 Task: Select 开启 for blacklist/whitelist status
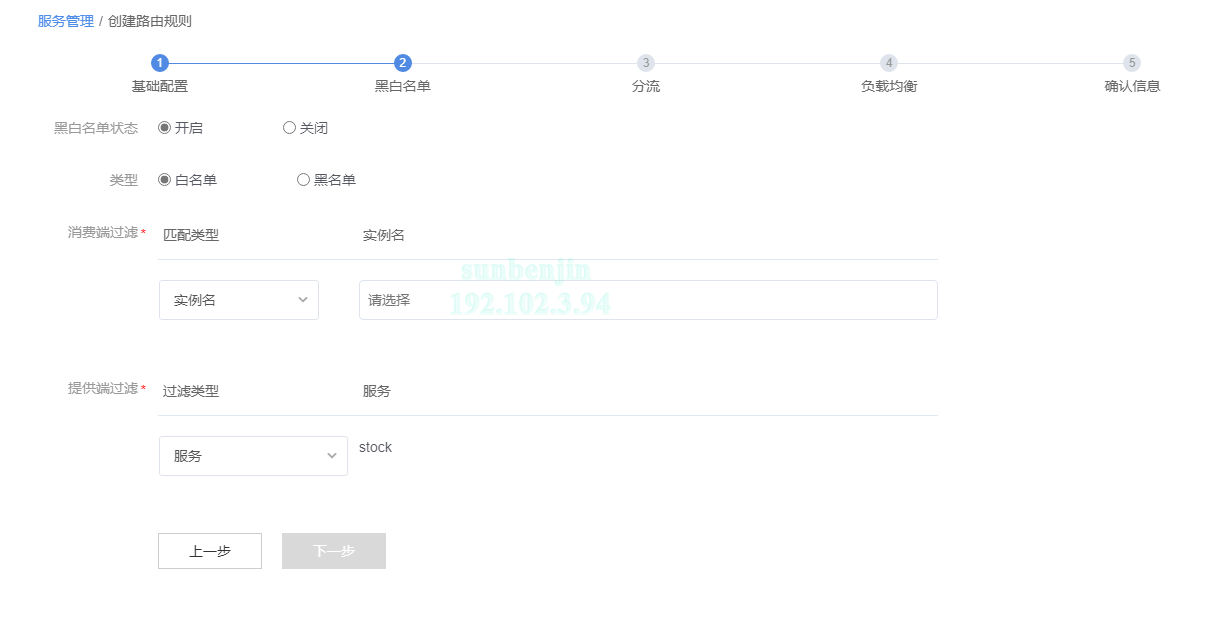pos(165,128)
